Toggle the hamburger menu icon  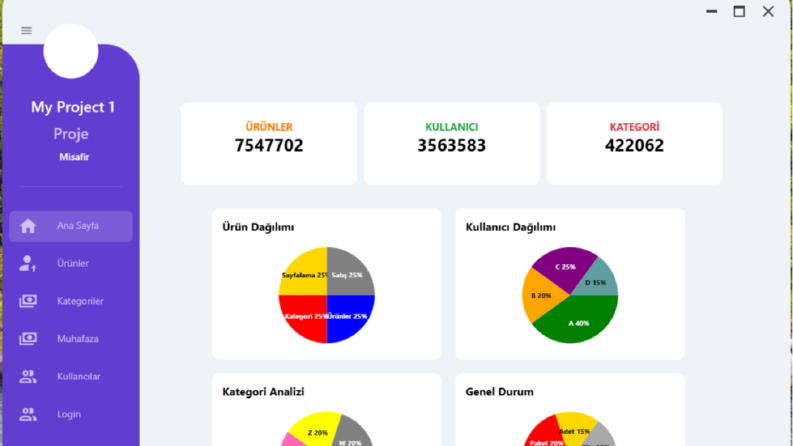[26, 30]
